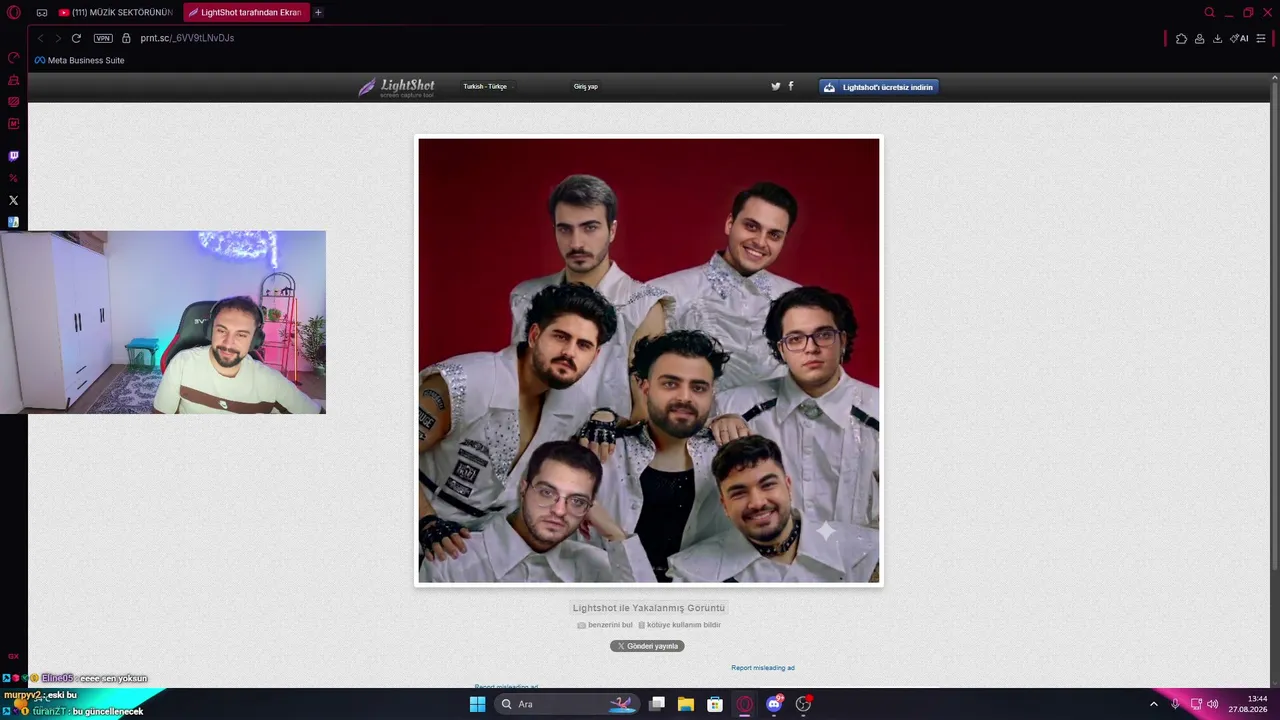Viewport: 1280px width, 720px height.
Task: Open the X sidebar icon
Action: [x=14, y=200]
